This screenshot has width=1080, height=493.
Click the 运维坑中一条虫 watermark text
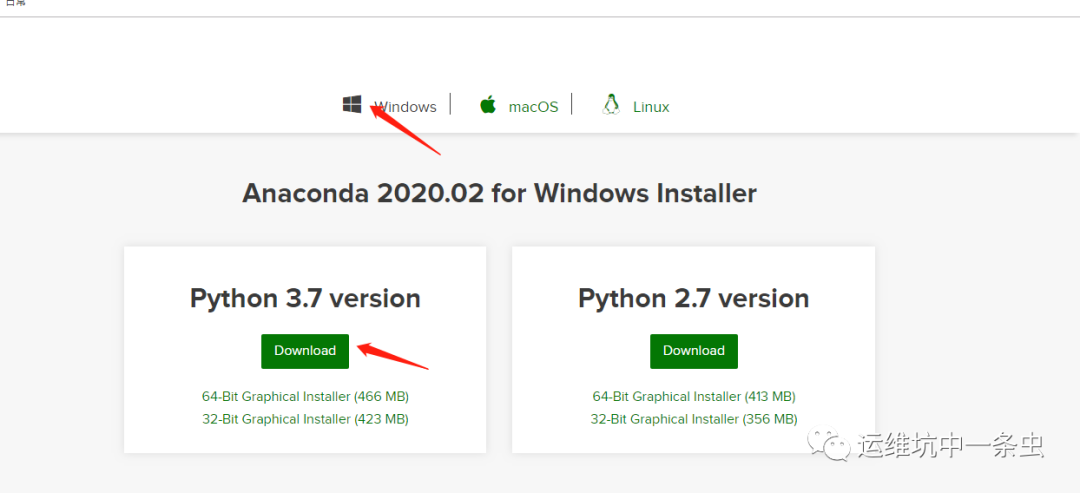[950, 445]
